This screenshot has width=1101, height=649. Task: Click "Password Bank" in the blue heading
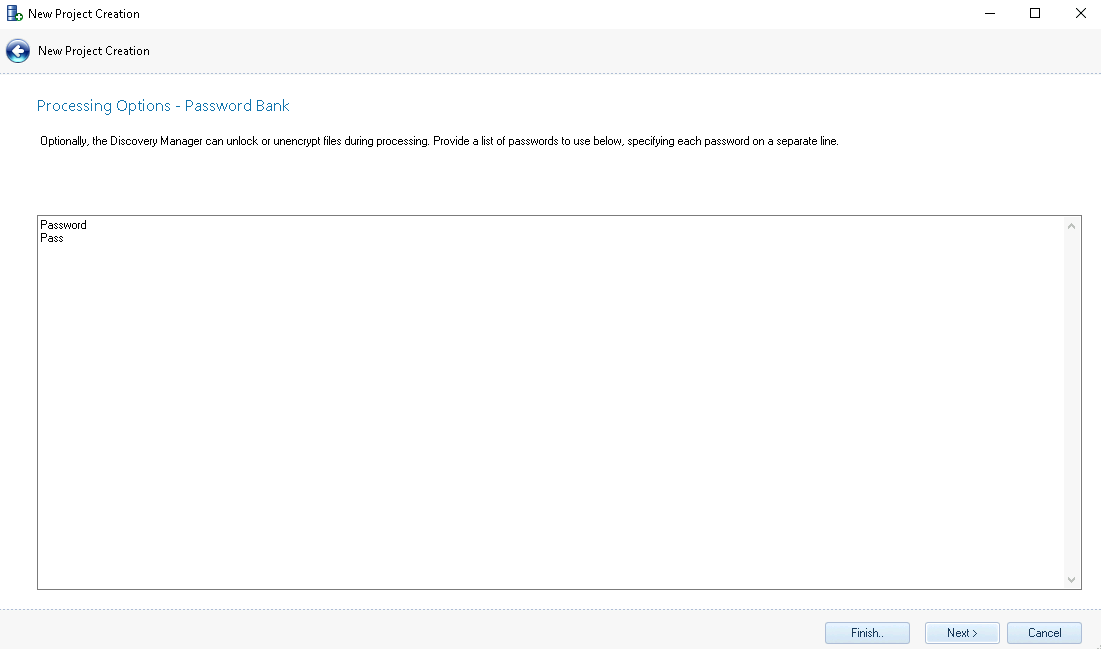237,106
